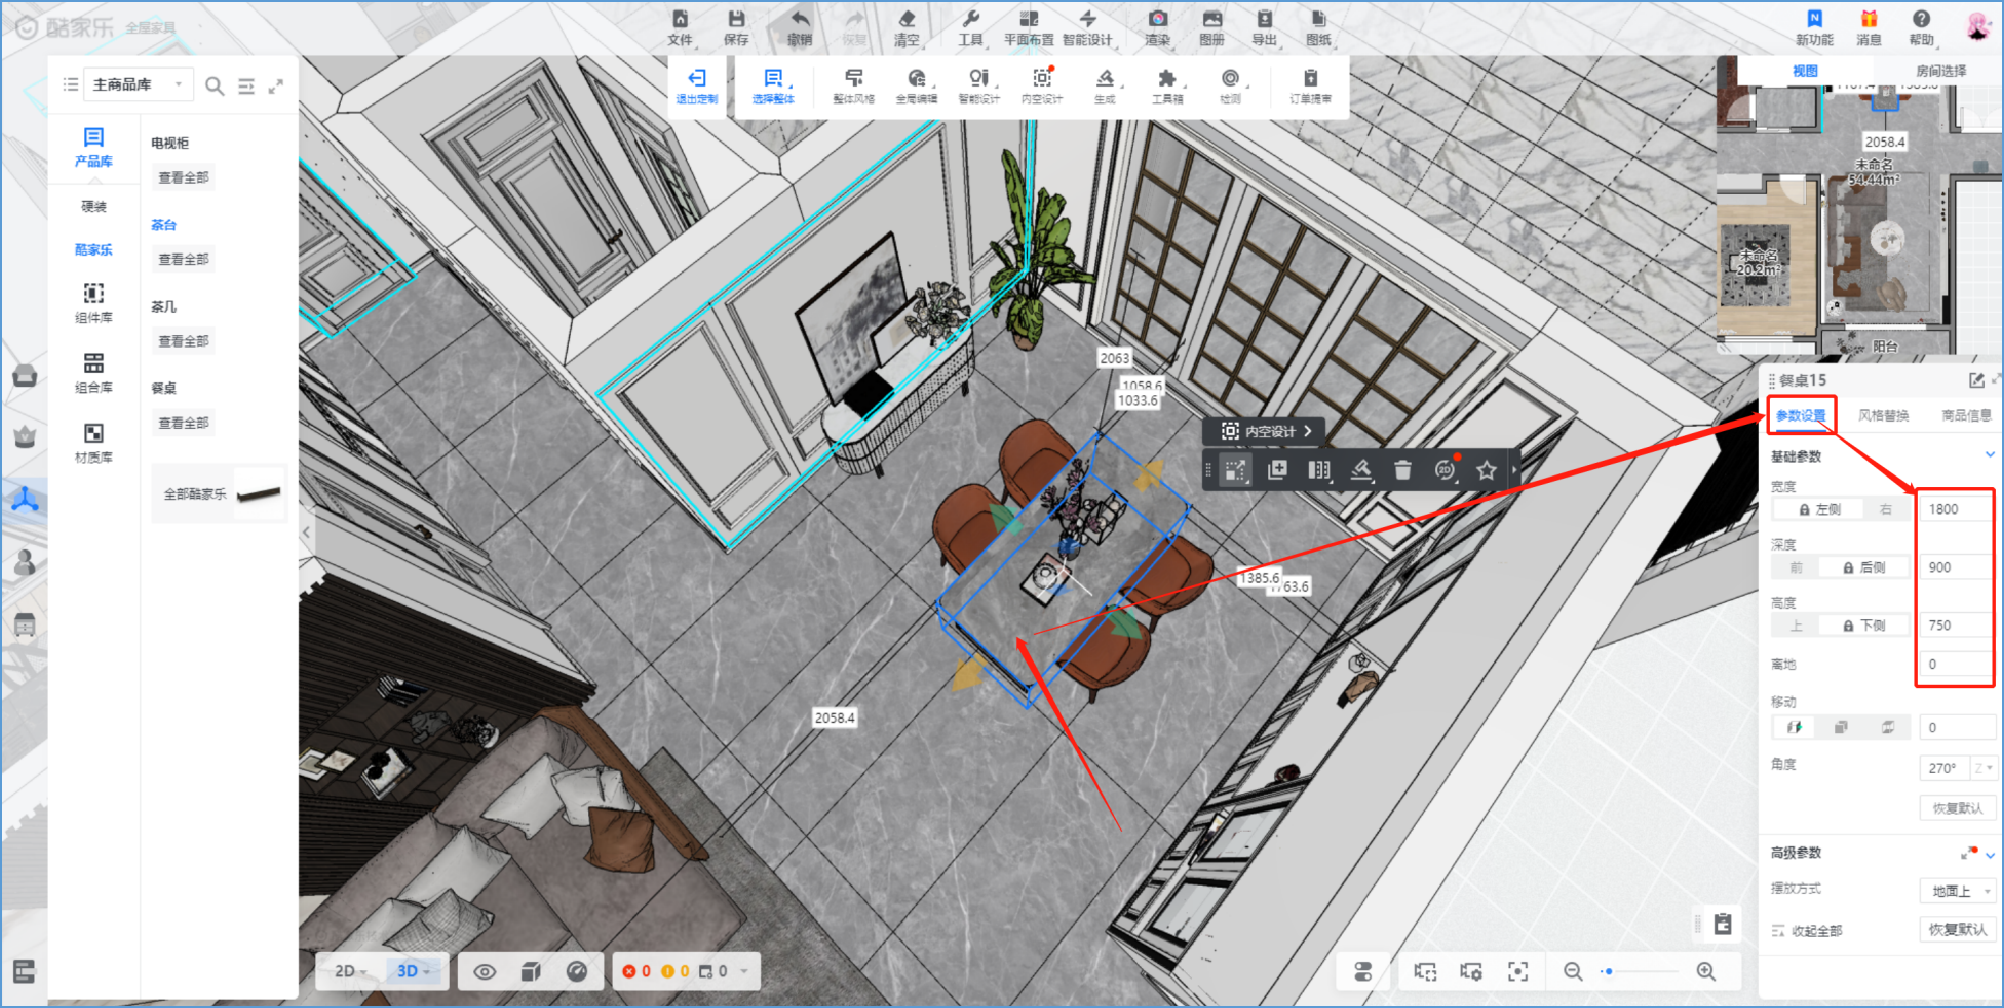Switch to 商品信息 tab
The height and width of the screenshot is (1008, 2004).
(x=1966, y=415)
